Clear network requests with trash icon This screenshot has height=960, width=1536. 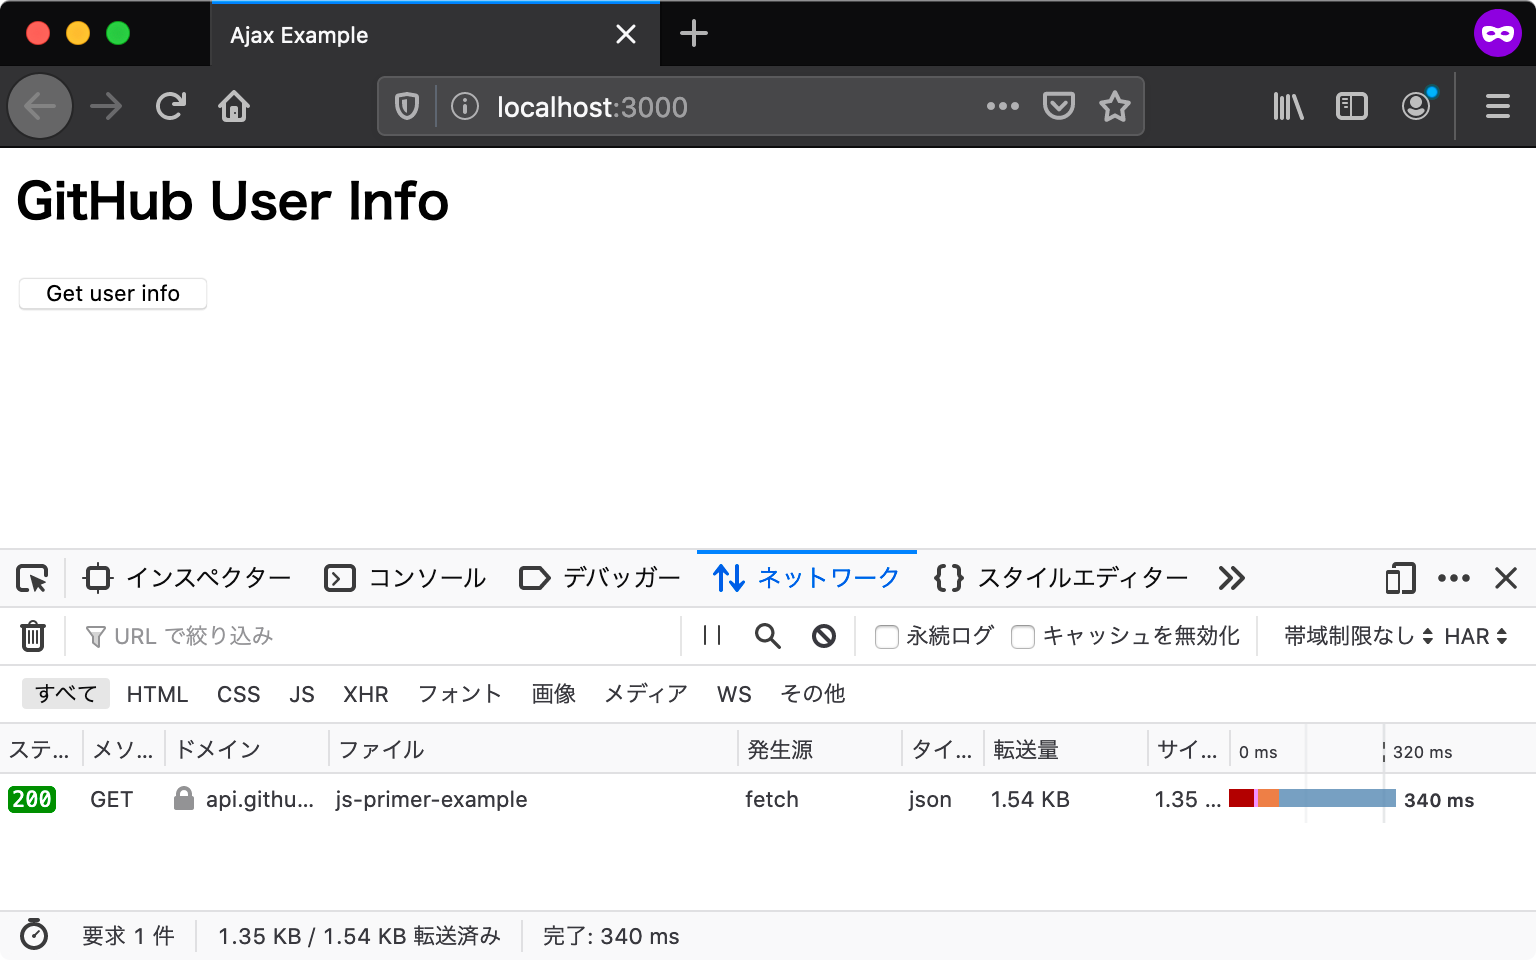[33, 635]
